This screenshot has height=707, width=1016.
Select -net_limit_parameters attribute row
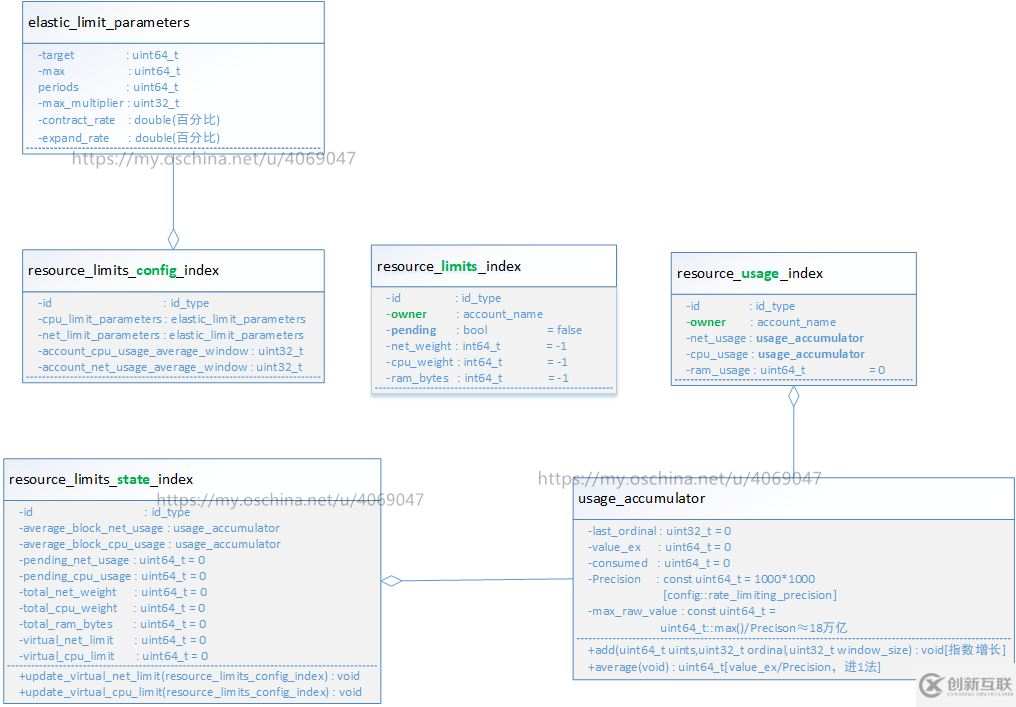[x=171, y=335]
